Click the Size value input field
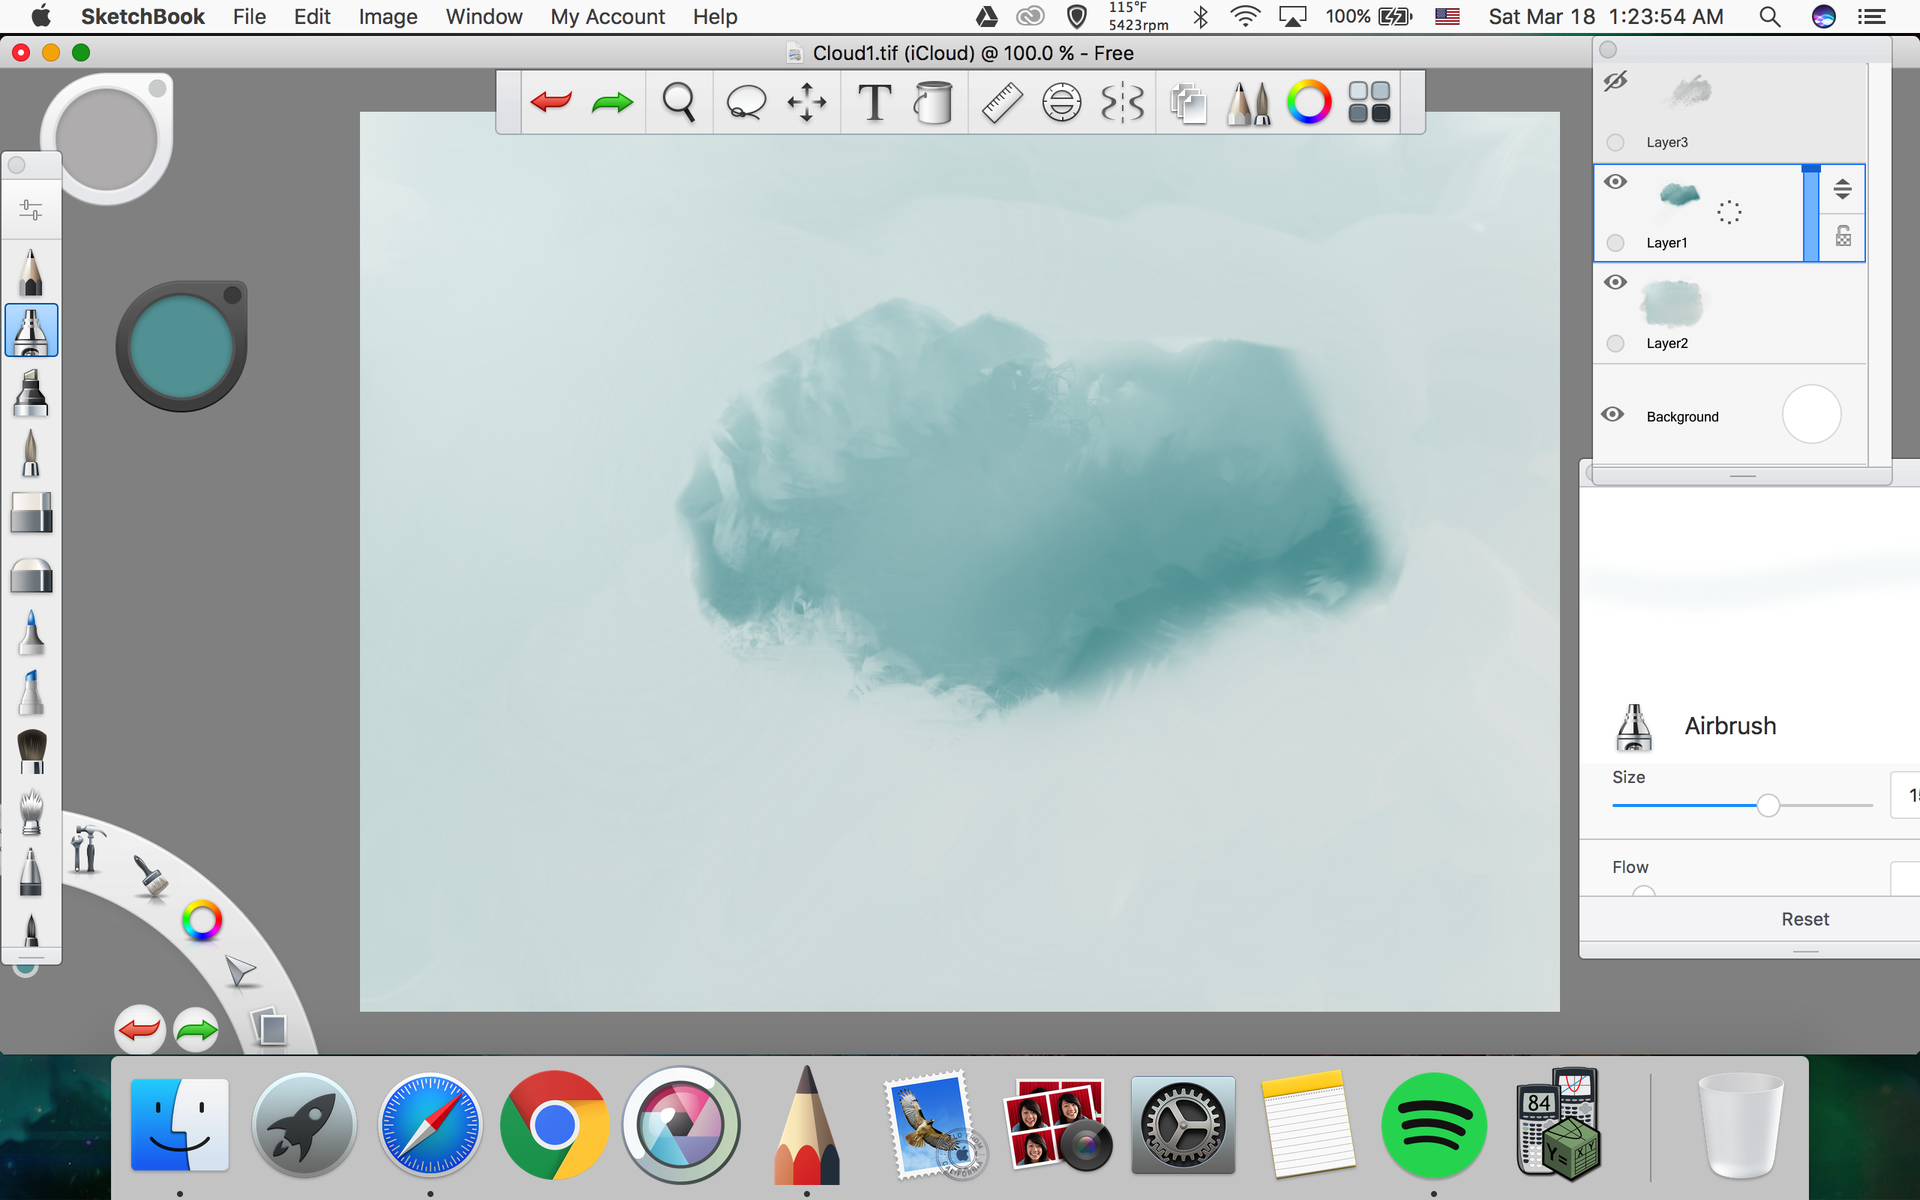Viewport: 1920px width, 1200px height. tap(1905, 795)
